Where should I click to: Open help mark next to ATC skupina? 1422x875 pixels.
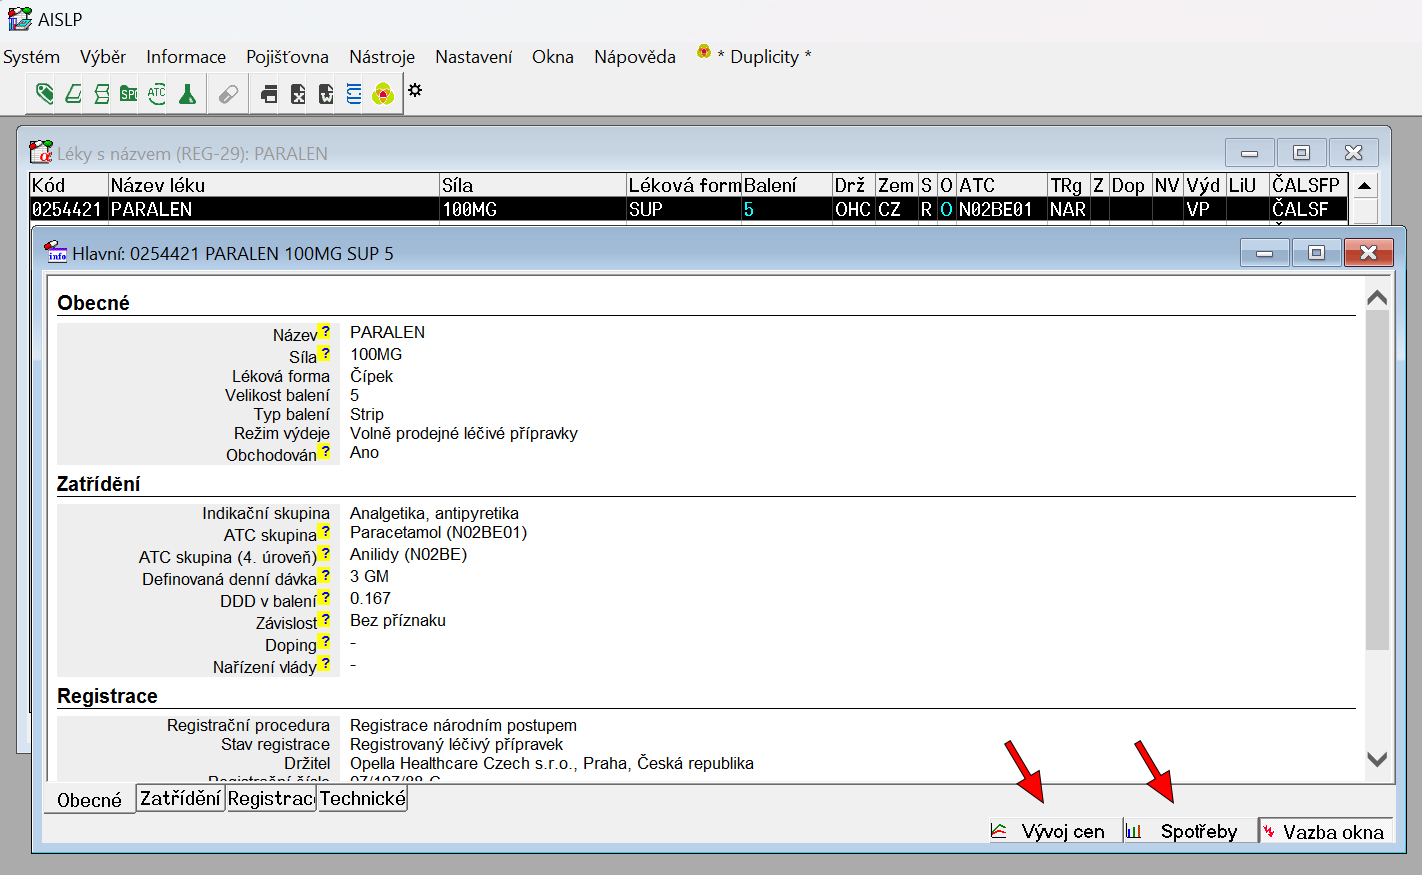(324, 532)
